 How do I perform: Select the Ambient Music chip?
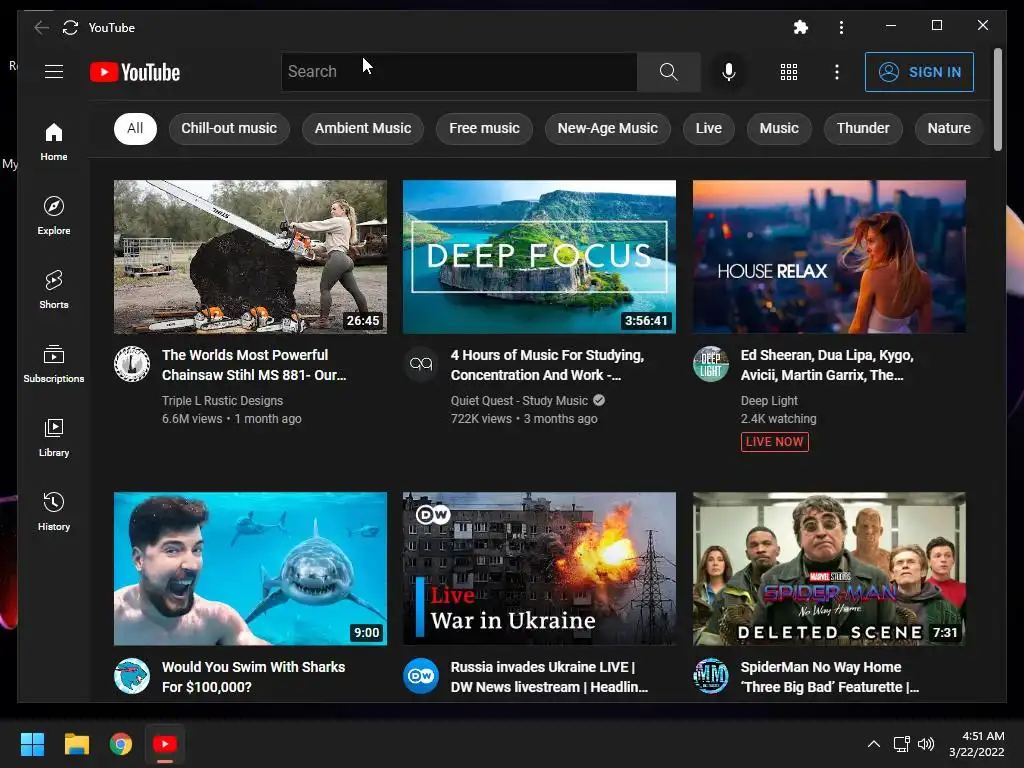coord(363,128)
